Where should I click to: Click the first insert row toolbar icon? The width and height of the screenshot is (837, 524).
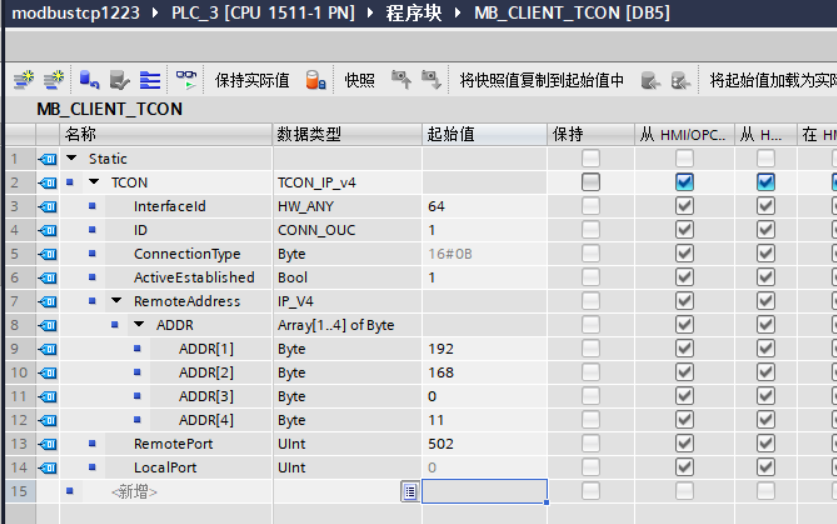[x=22, y=80]
